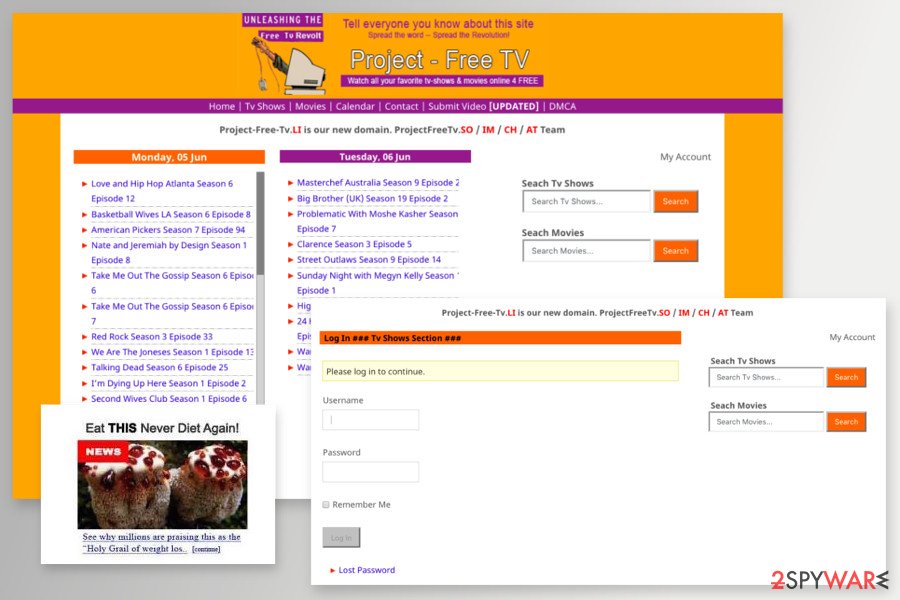Open Nate and Jeremiah by Design Season 1
Viewport: 900px width, 600px height.
click(169, 253)
